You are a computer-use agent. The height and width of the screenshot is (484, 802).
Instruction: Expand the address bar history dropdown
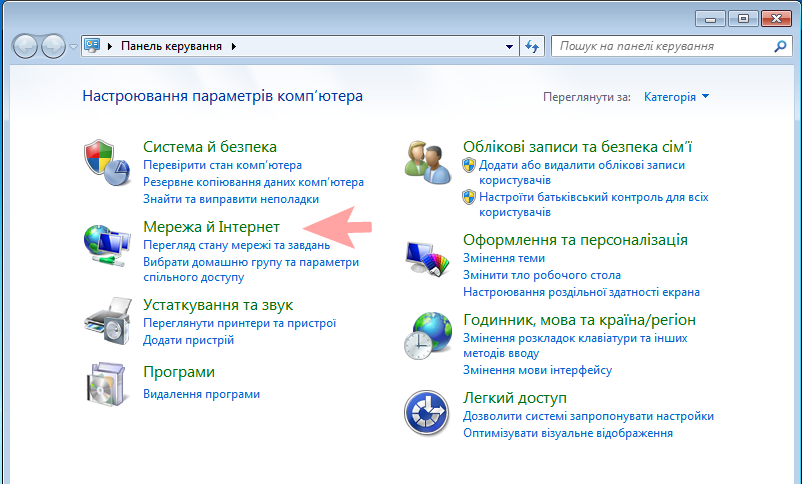pos(509,47)
